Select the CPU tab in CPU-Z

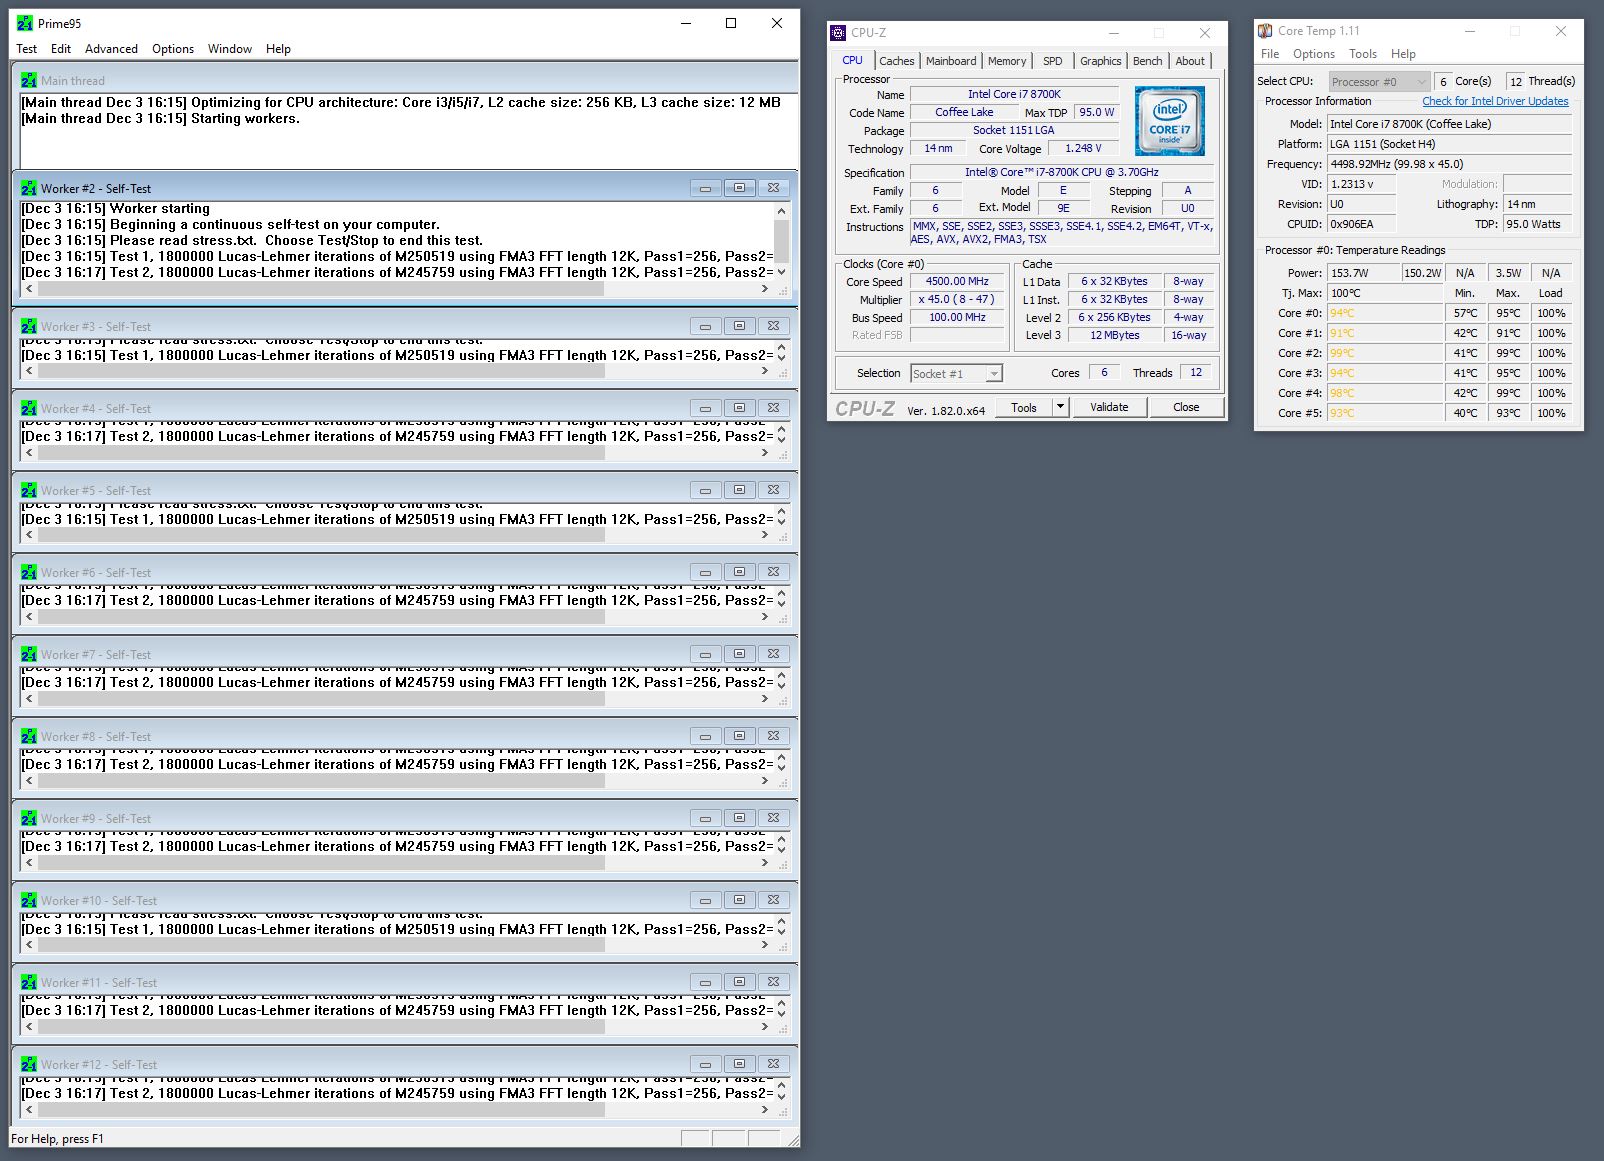(x=852, y=60)
